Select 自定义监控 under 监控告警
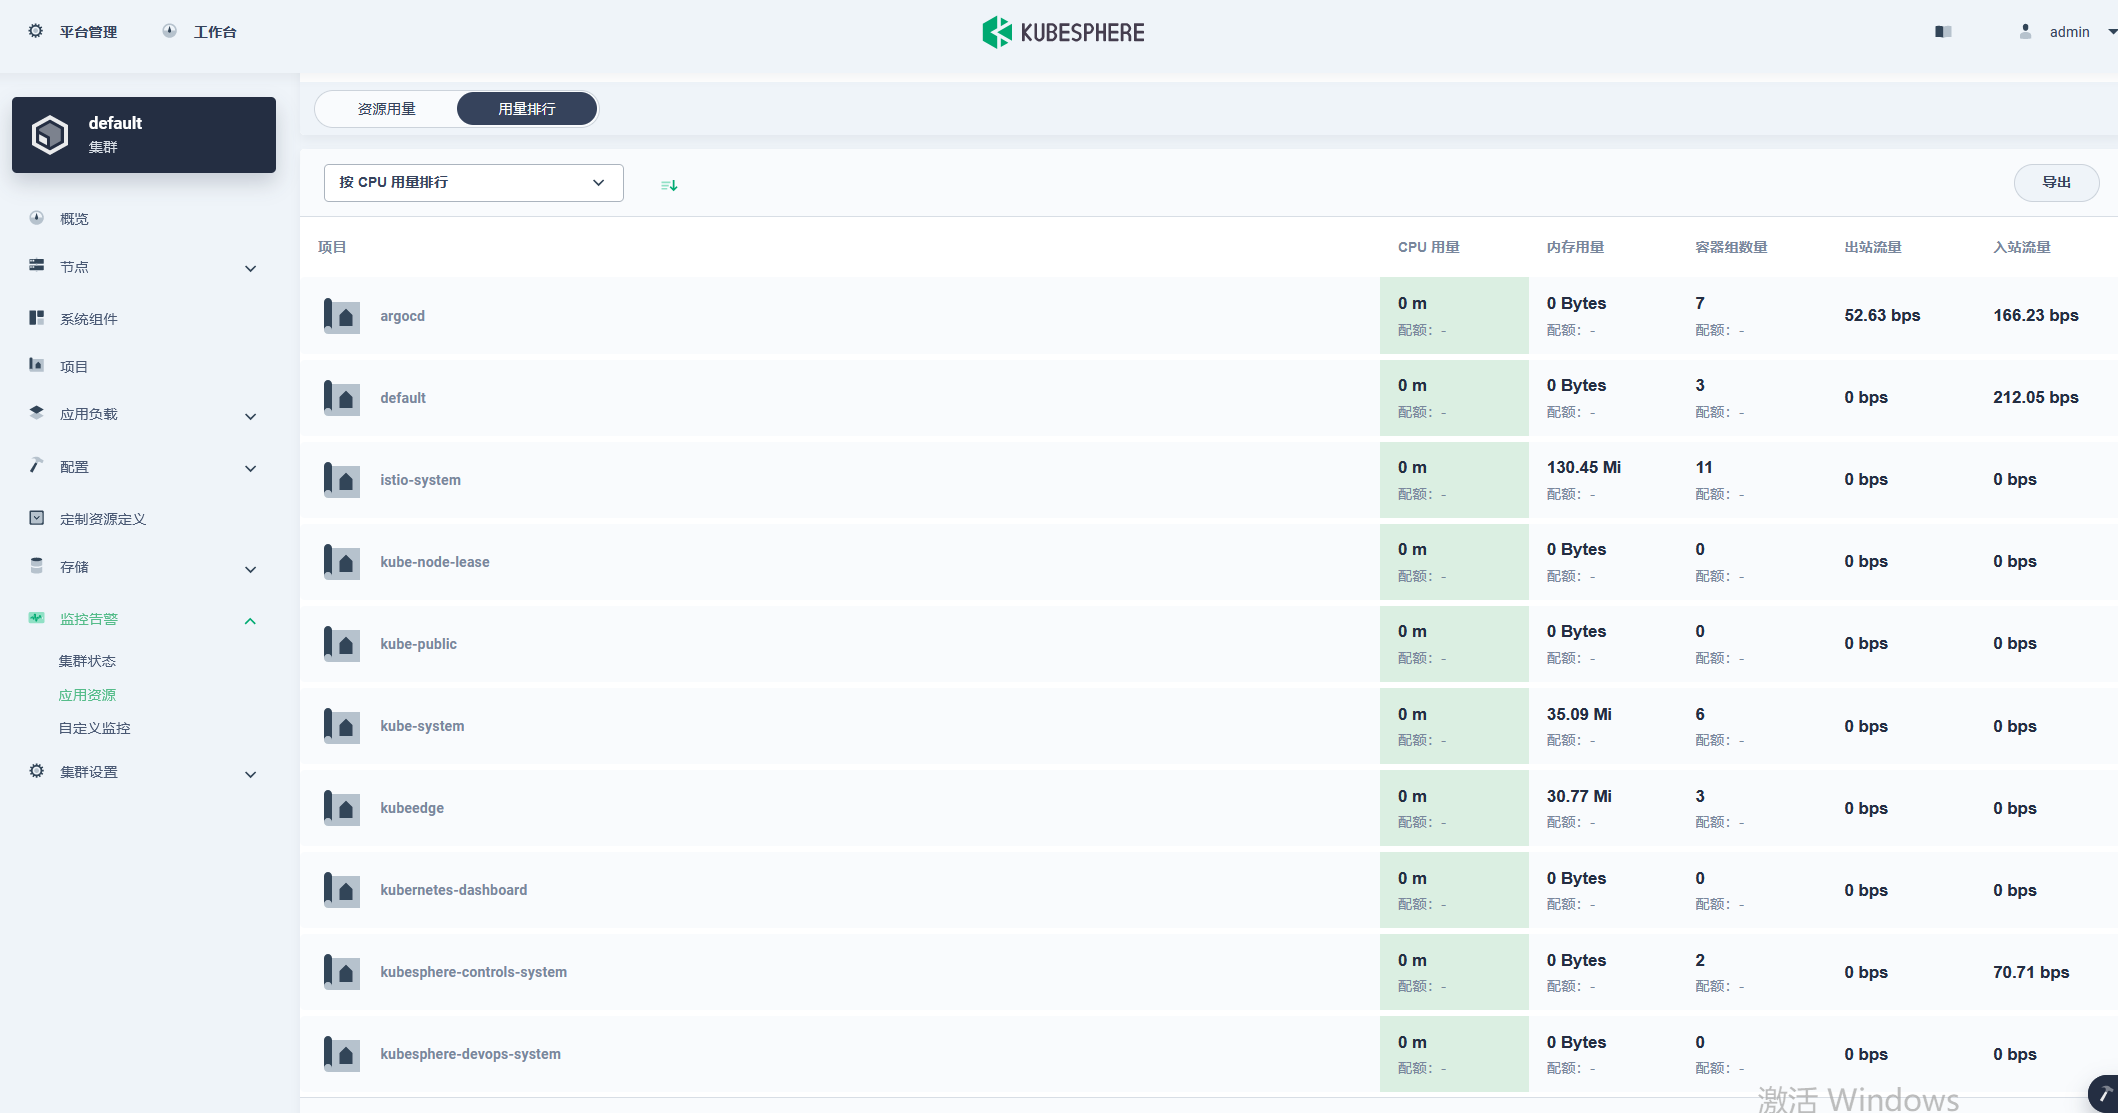 coord(93,728)
